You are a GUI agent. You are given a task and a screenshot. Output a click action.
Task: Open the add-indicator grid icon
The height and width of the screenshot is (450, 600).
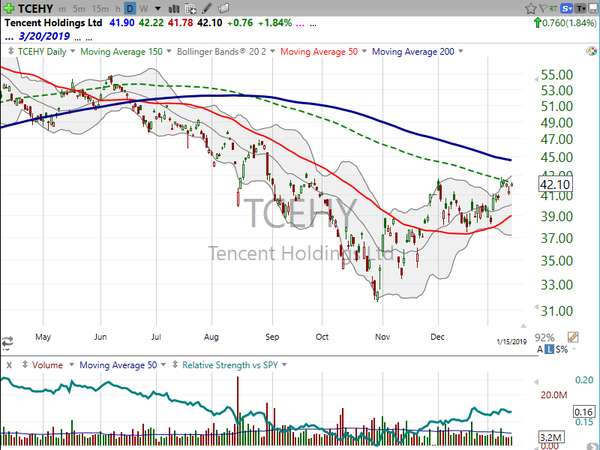pyautogui.click(x=190, y=8)
